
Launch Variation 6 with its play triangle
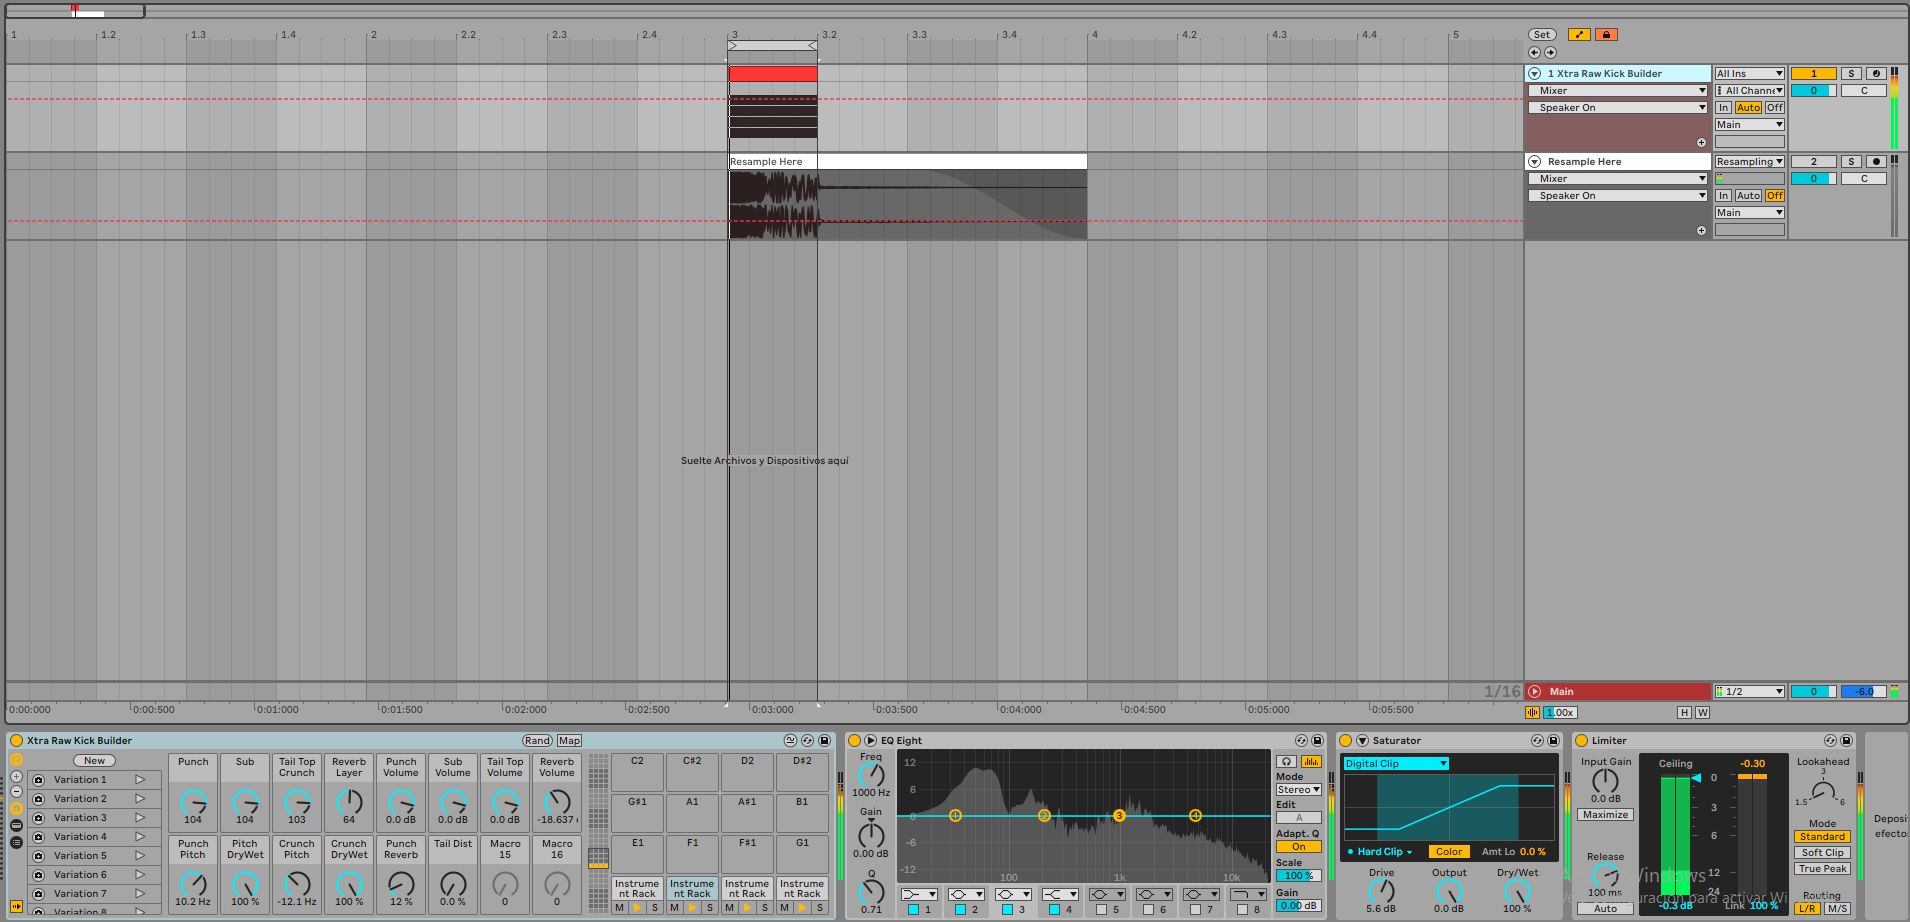pyautogui.click(x=140, y=875)
